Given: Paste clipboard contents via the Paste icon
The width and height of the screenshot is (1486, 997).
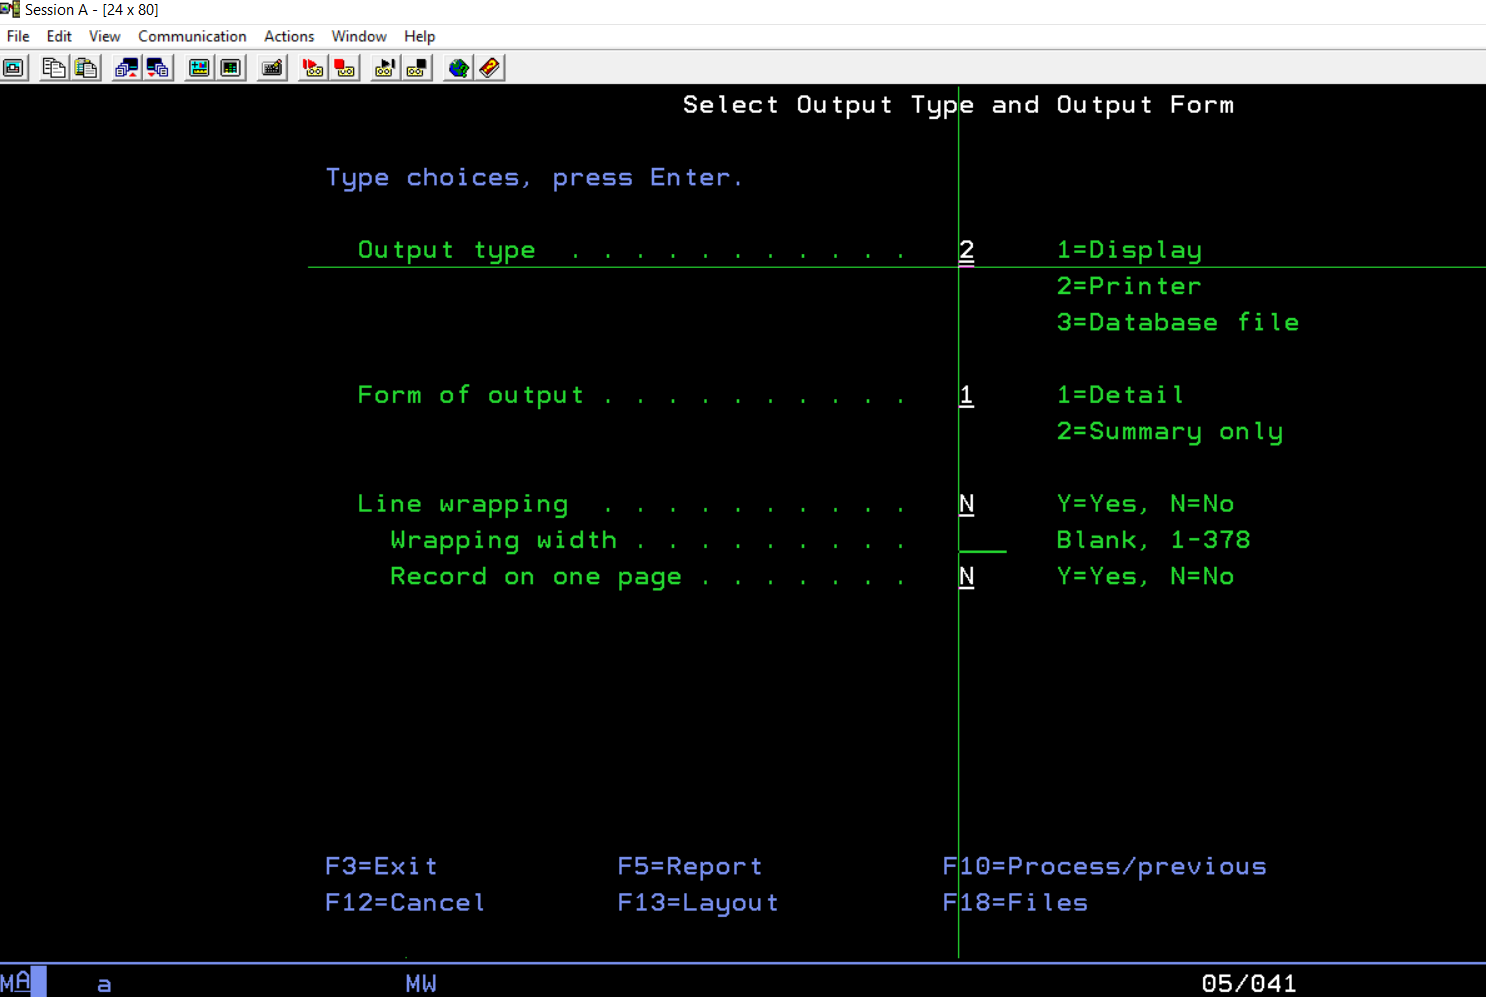Looking at the screenshot, I should click(86, 67).
